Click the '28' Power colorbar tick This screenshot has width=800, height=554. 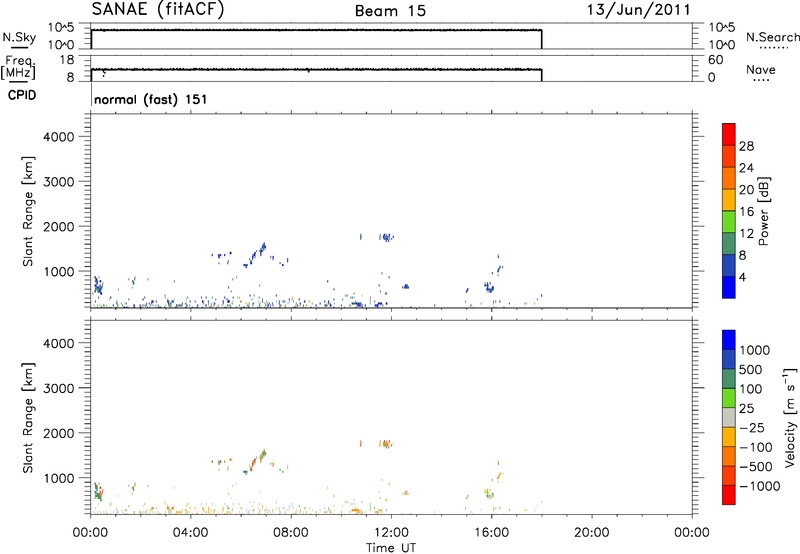click(746, 146)
